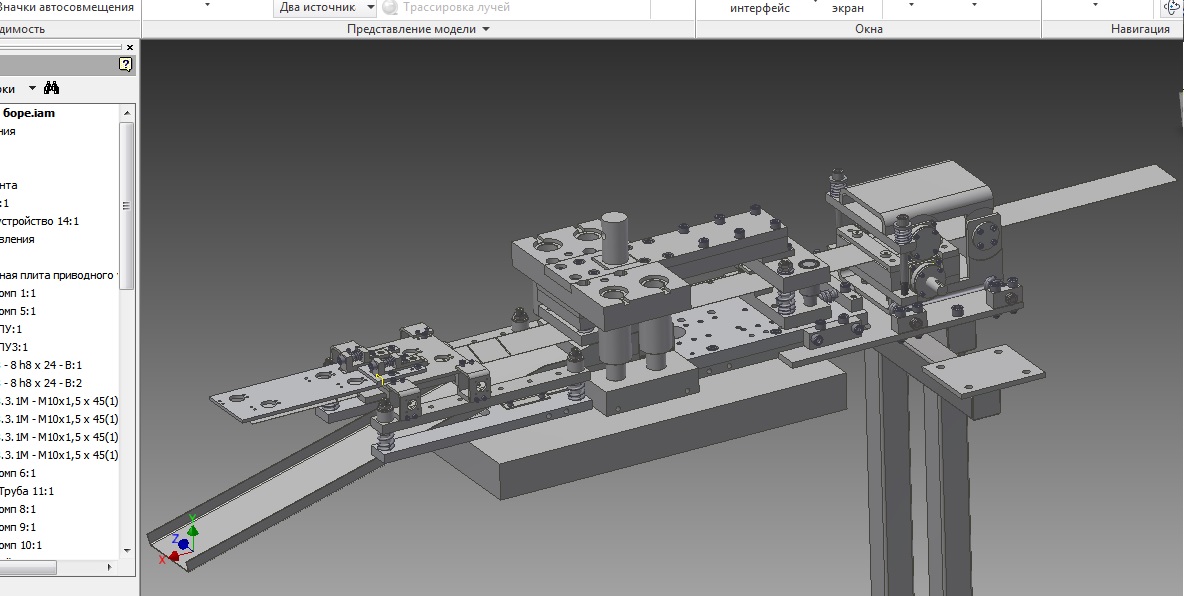Click 'Значки автосовмещения' option

(68, 8)
